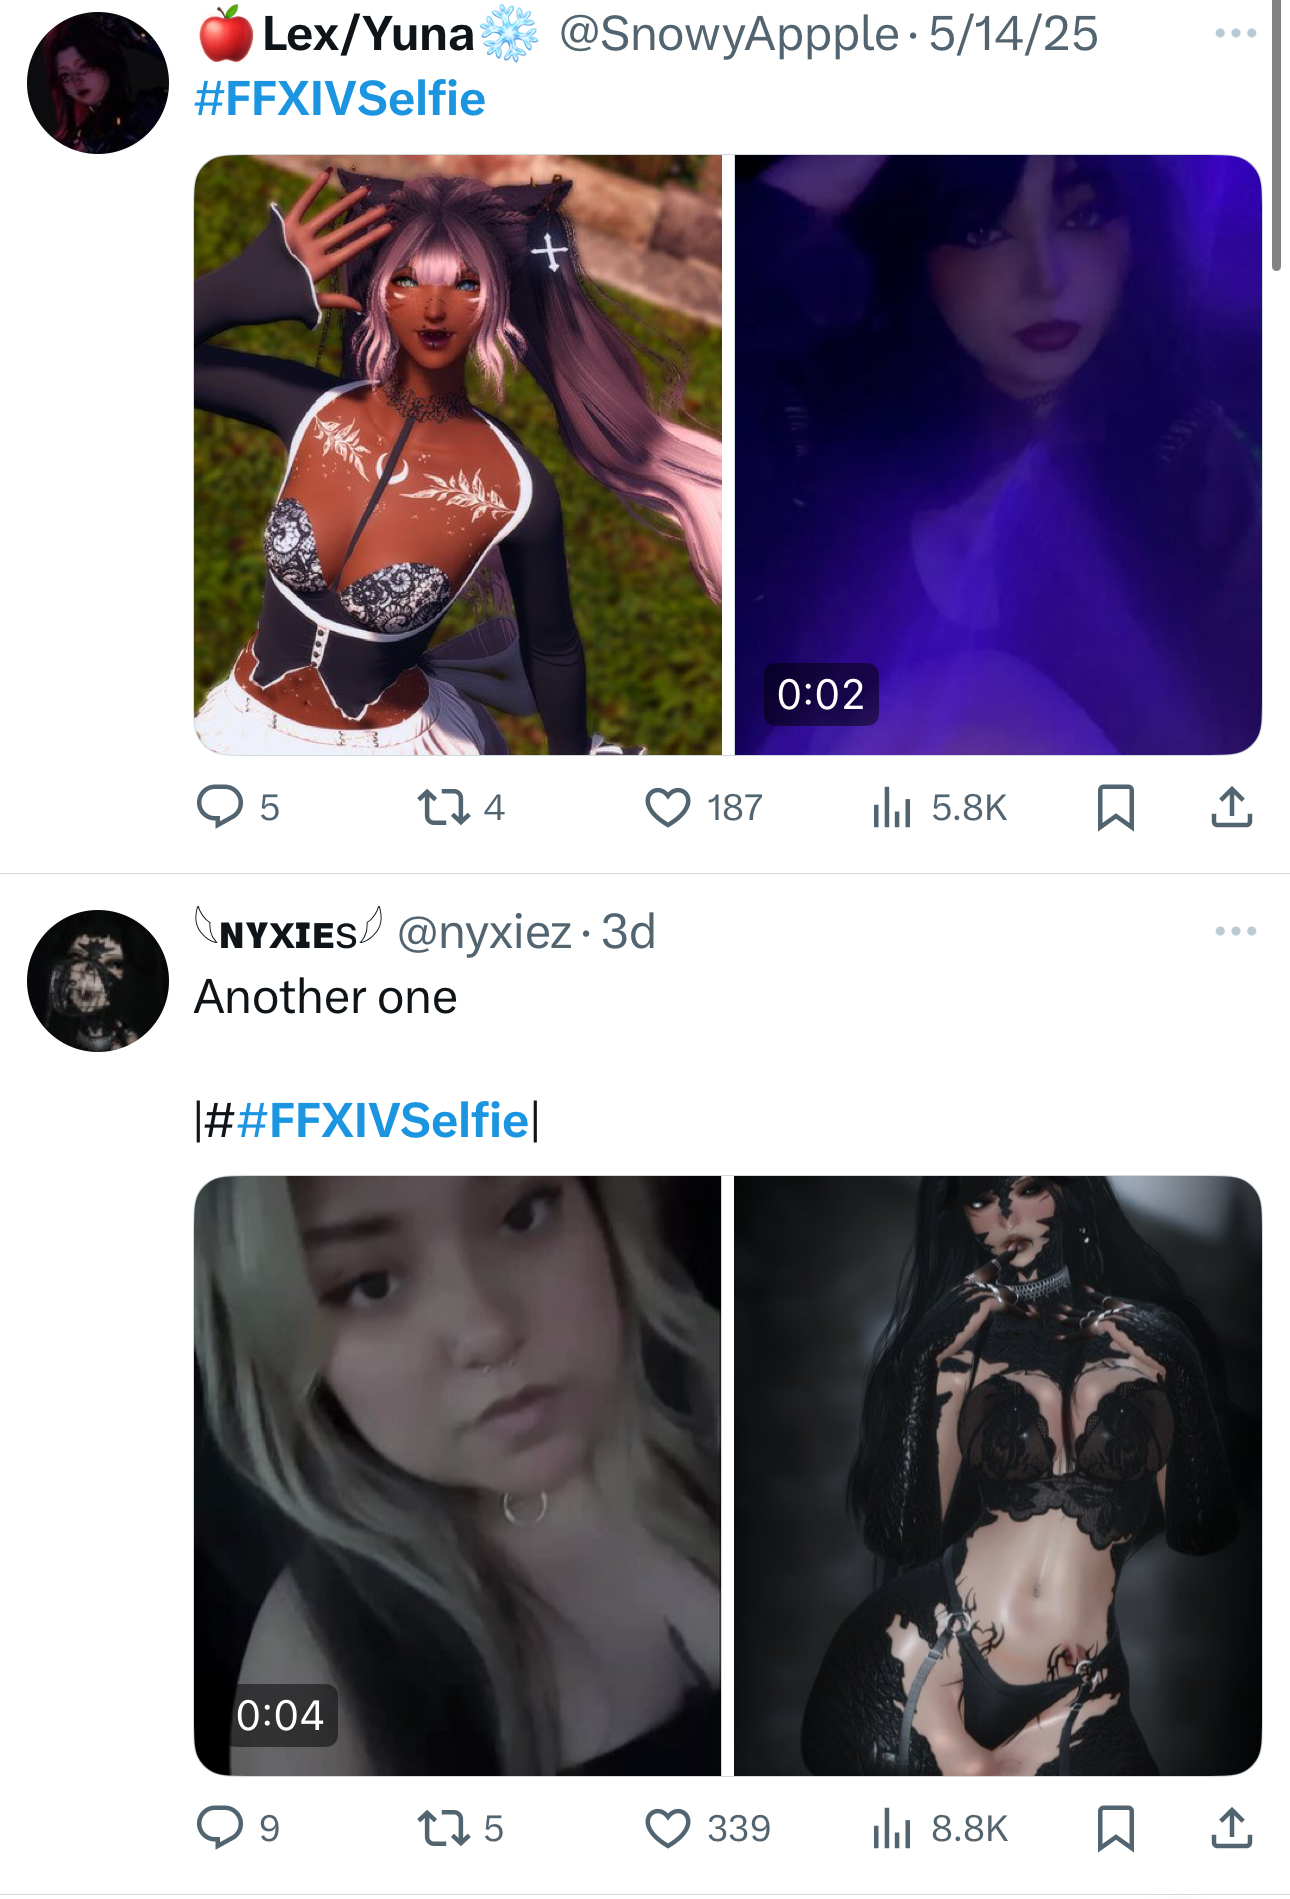1290x1899 pixels.
Task: Open the #FFXIVSelfie hashtag in the nyxiez post
Action: [384, 1120]
